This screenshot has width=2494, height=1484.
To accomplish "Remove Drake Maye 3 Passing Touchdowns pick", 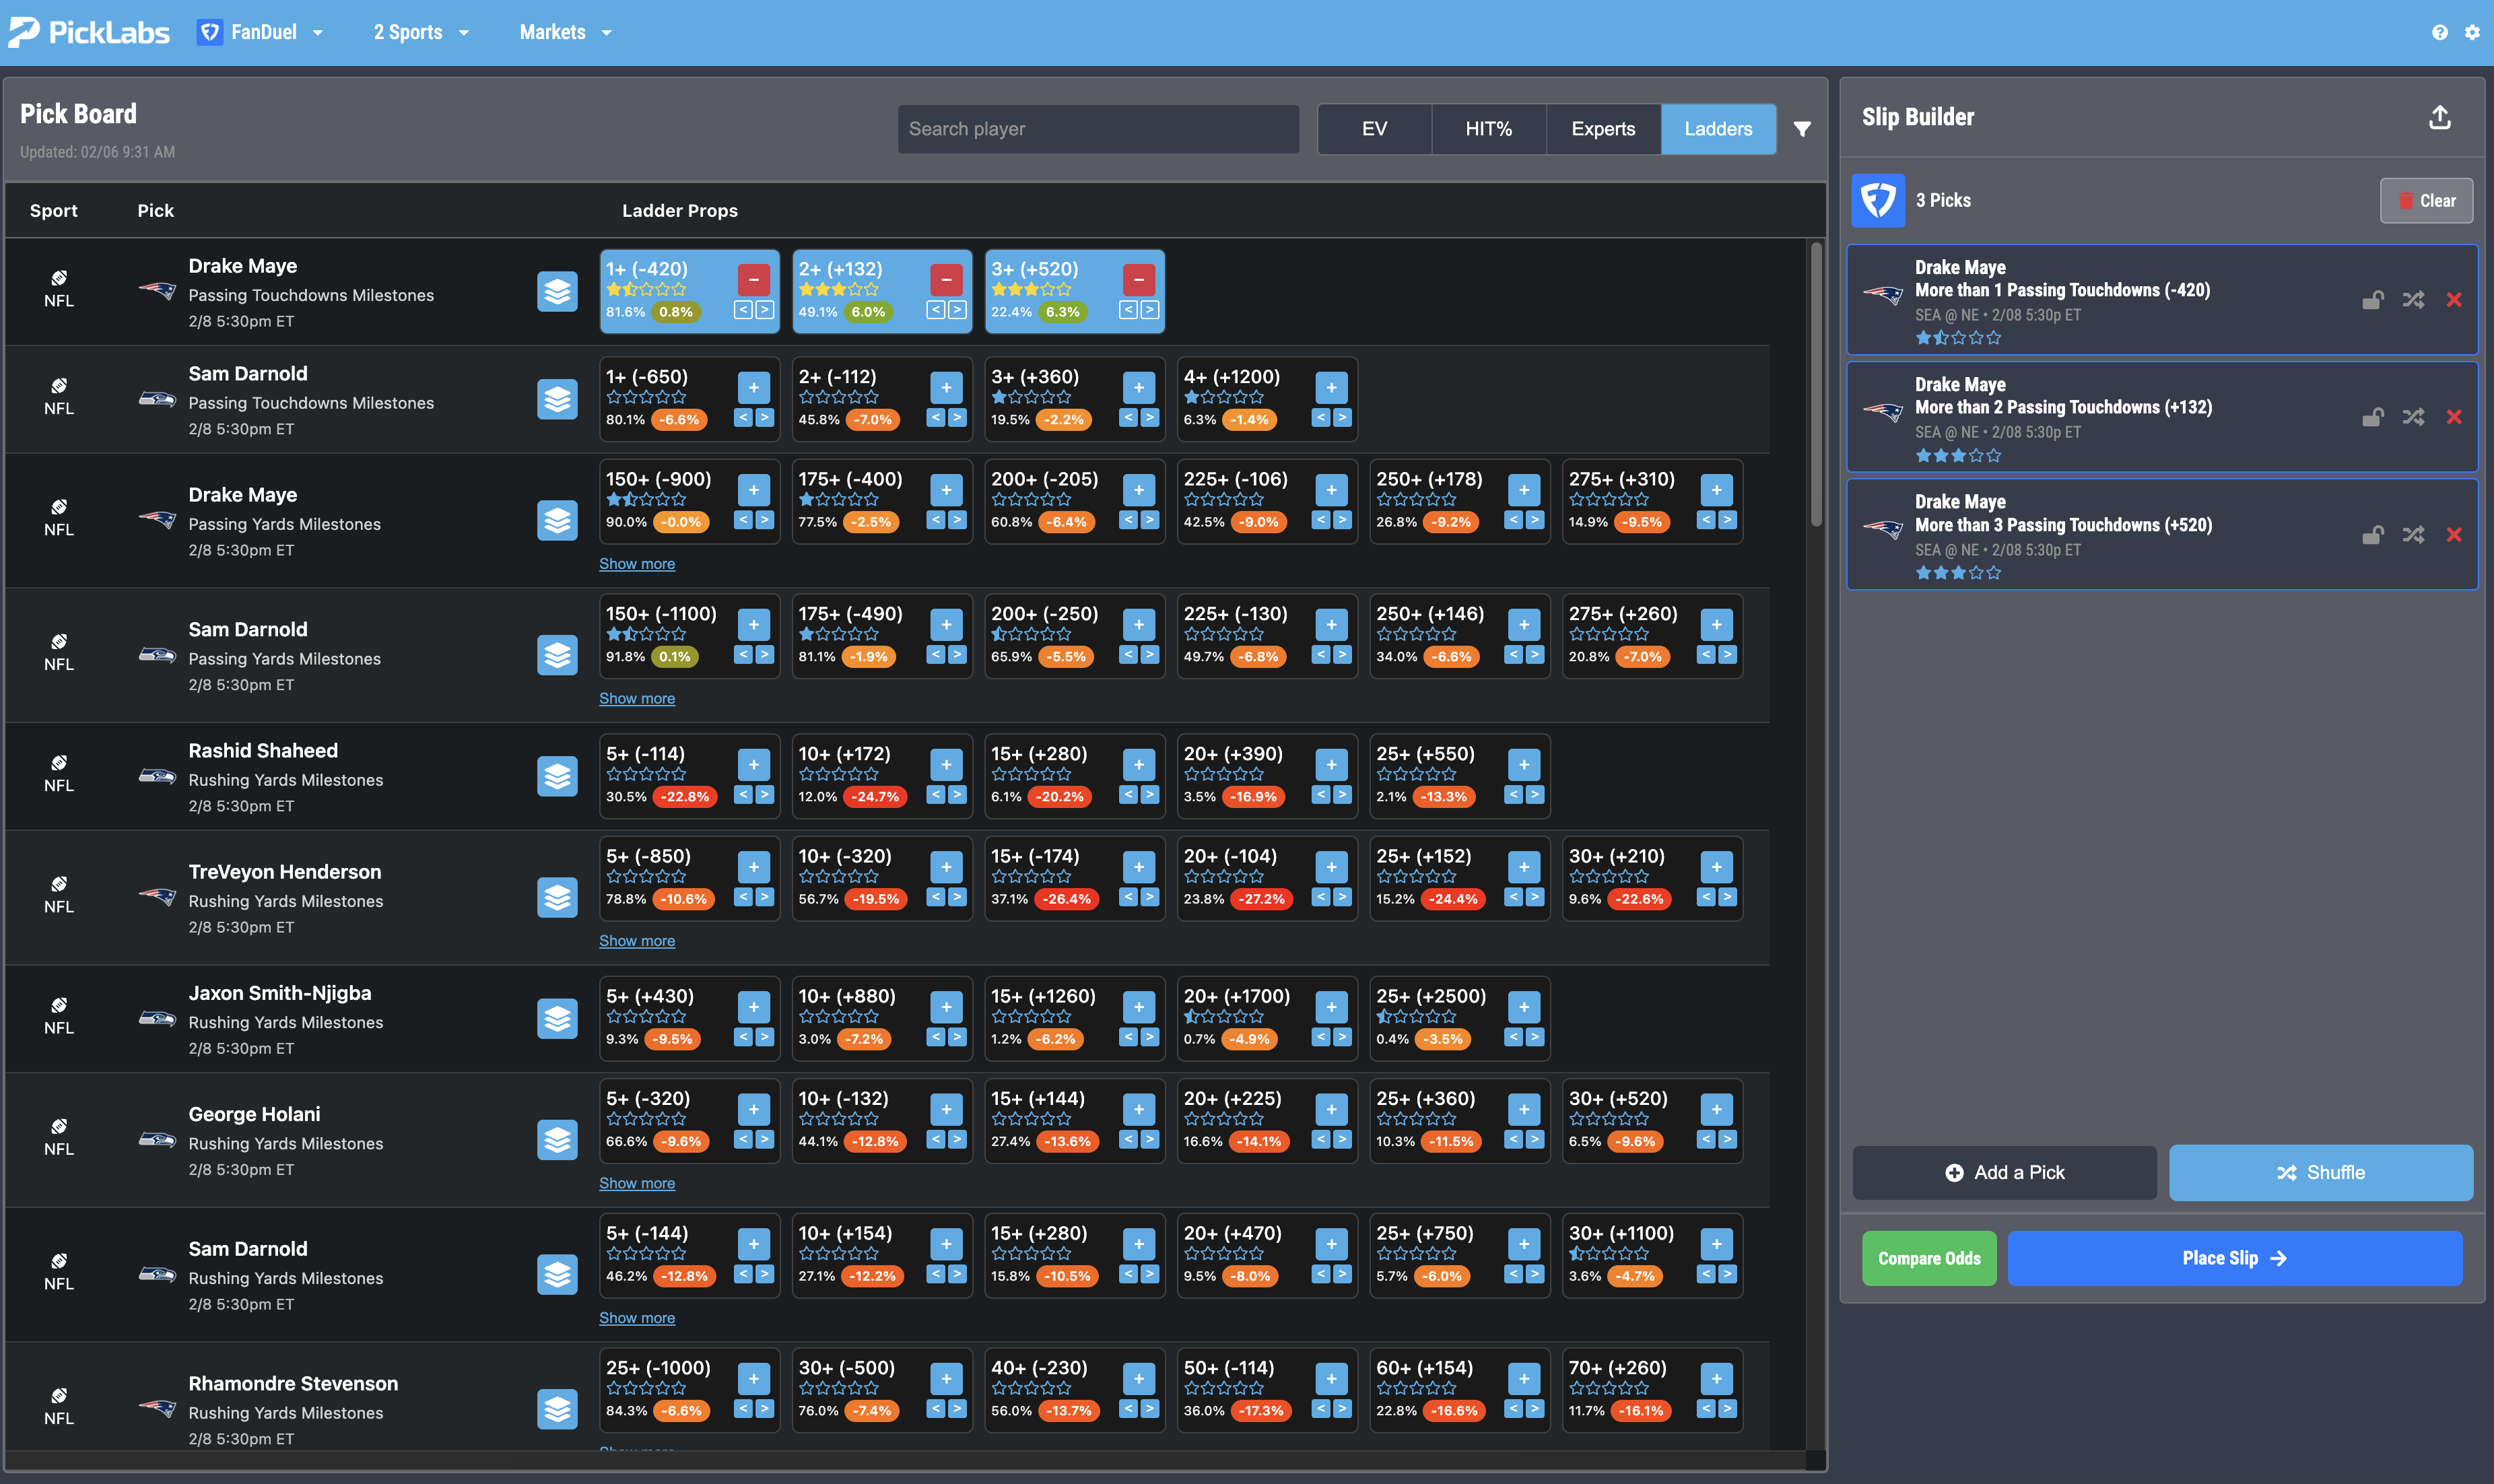I will click(x=2453, y=535).
